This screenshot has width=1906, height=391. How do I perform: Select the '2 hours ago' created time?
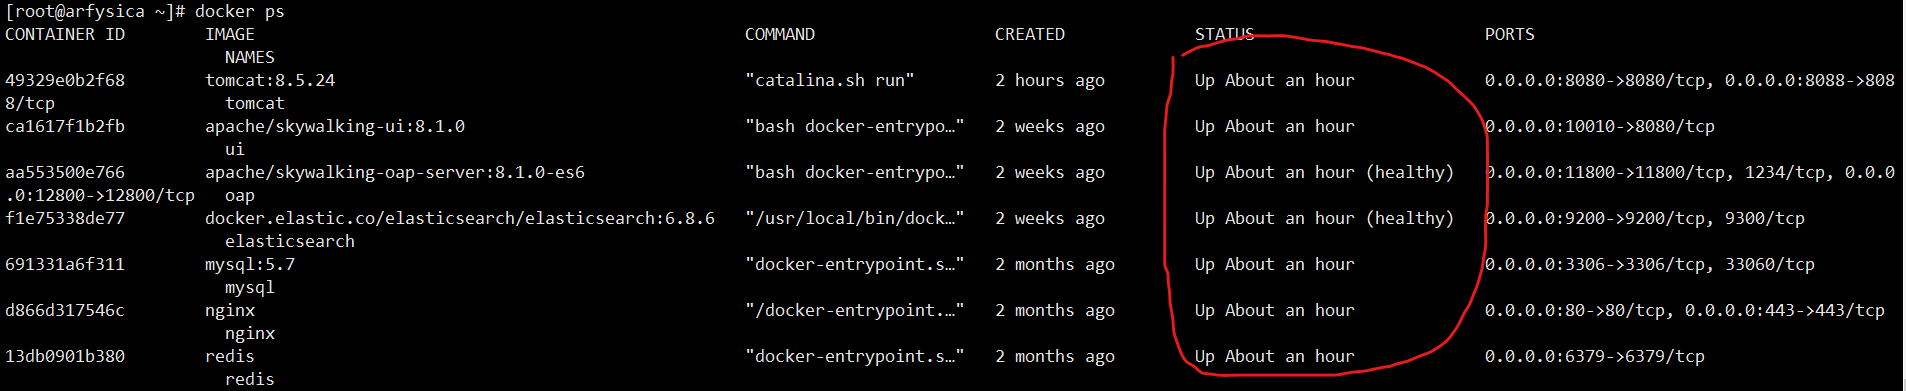click(x=1050, y=81)
